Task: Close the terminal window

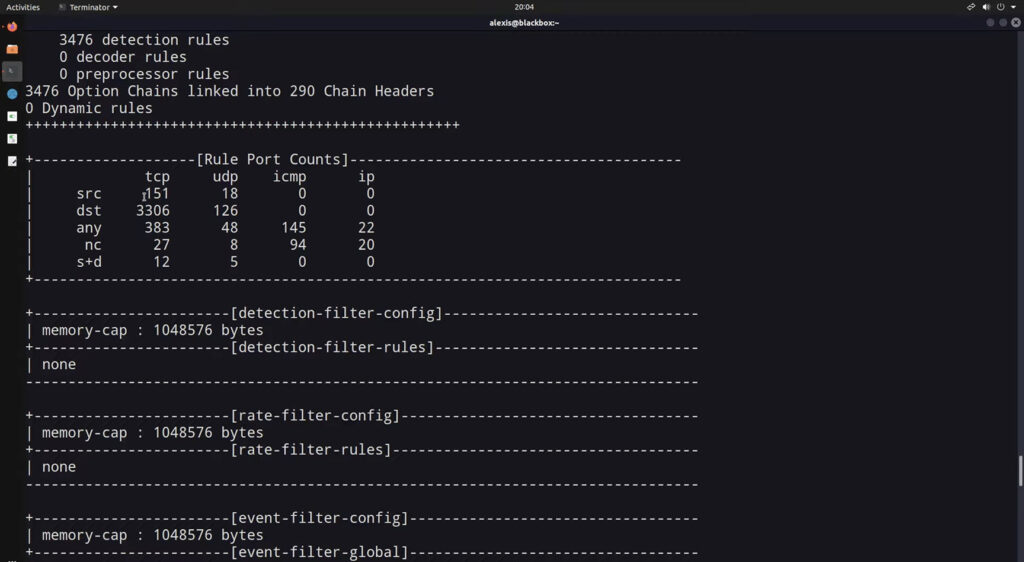Action: point(1016,22)
